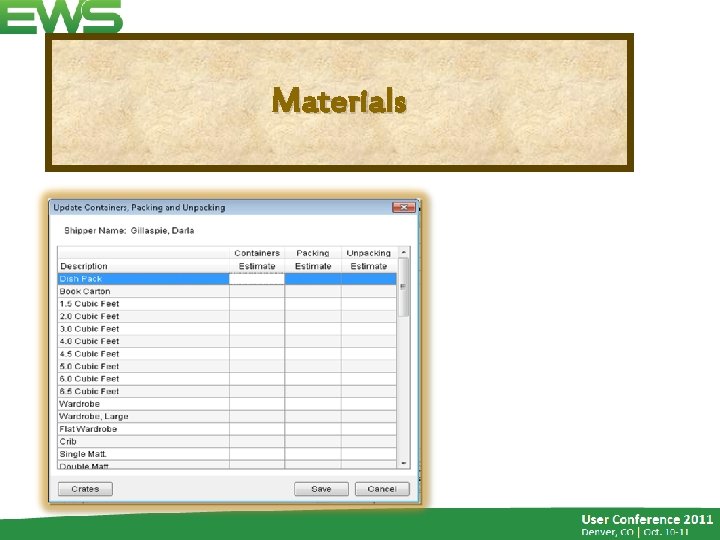The width and height of the screenshot is (720, 540).
Task: Select the 6.5 Cubic Feet row
Action: (227, 391)
